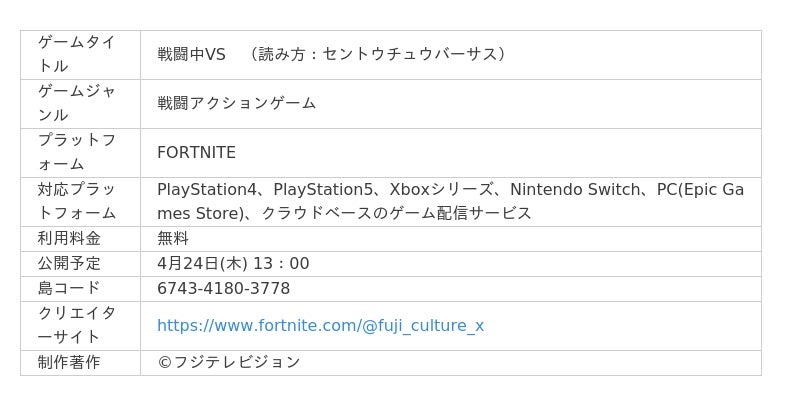This screenshot has height=406, width=800.
Task: Click the 利用料金 label cell
Action: click(x=69, y=239)
